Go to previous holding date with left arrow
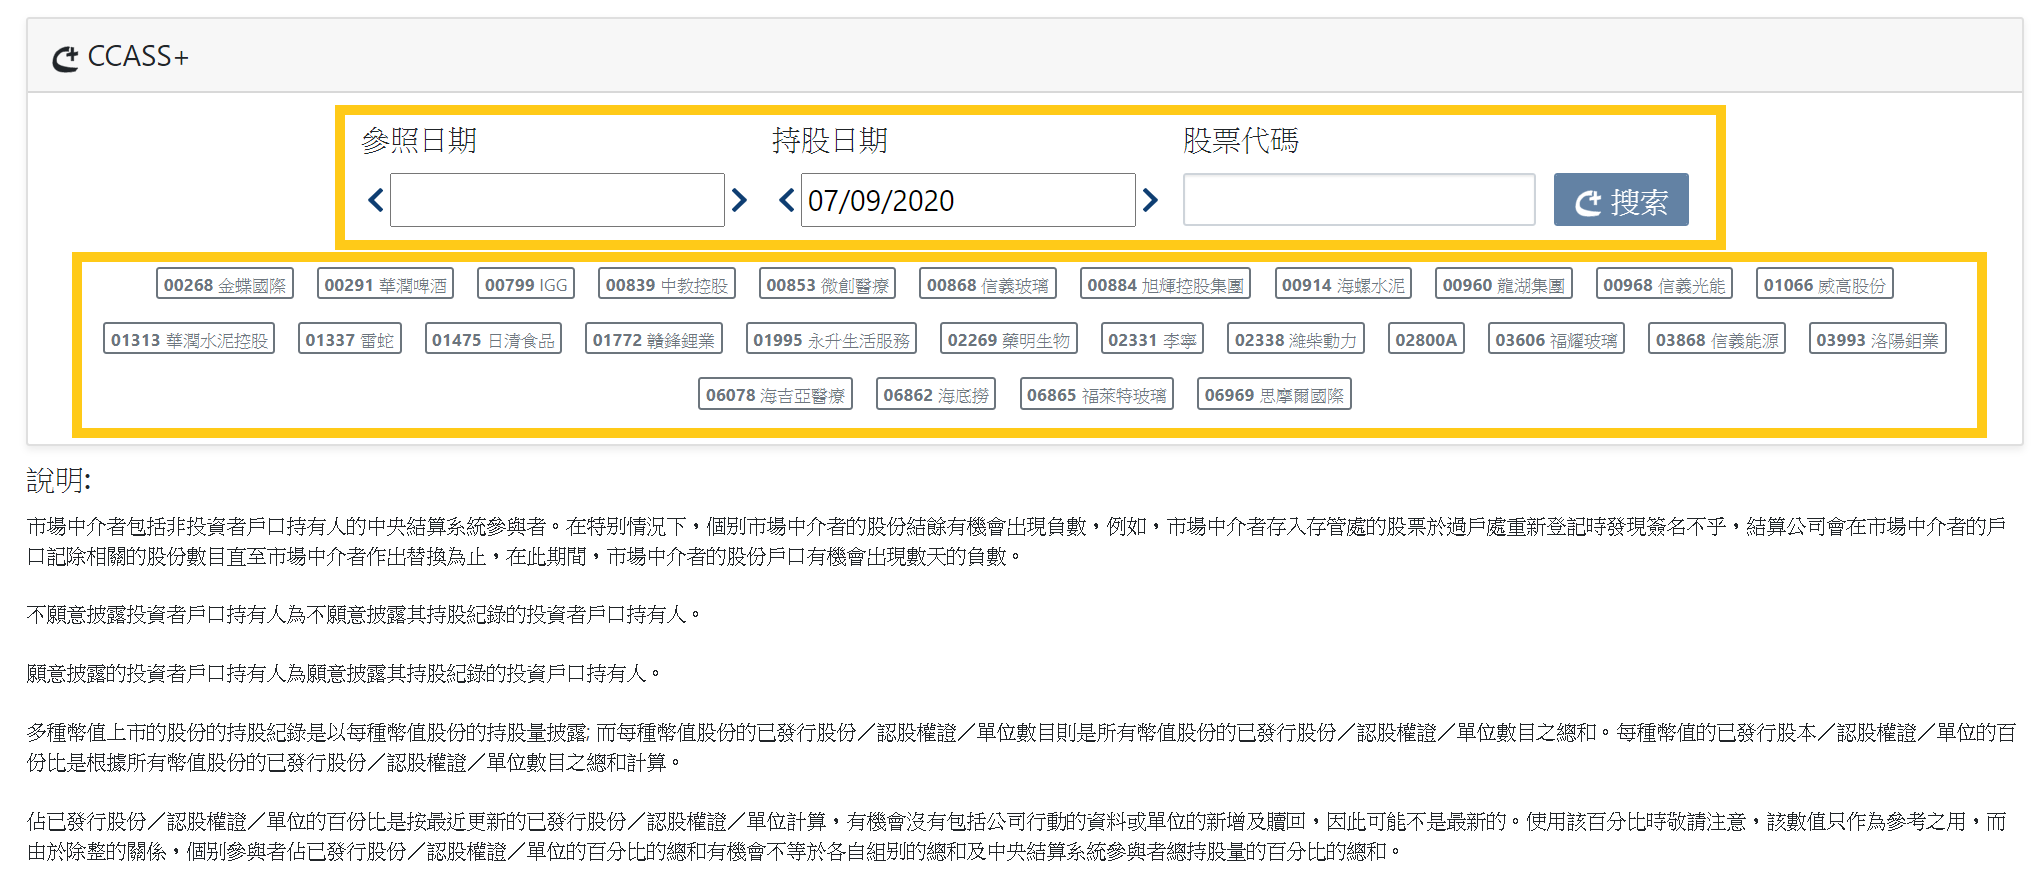2037x871 pixels. click(787, 201)
